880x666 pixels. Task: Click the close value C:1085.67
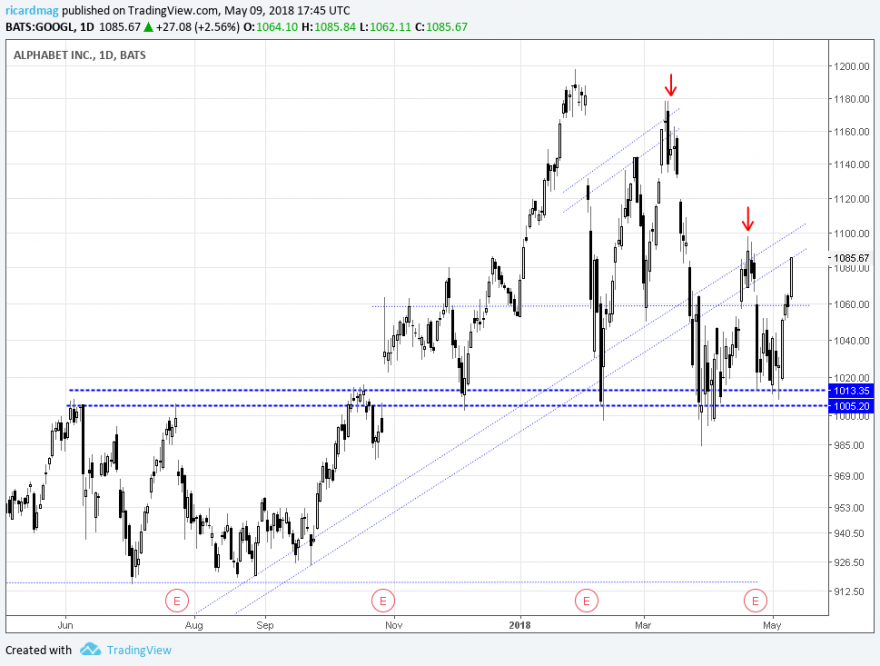(x=441, y=27)
